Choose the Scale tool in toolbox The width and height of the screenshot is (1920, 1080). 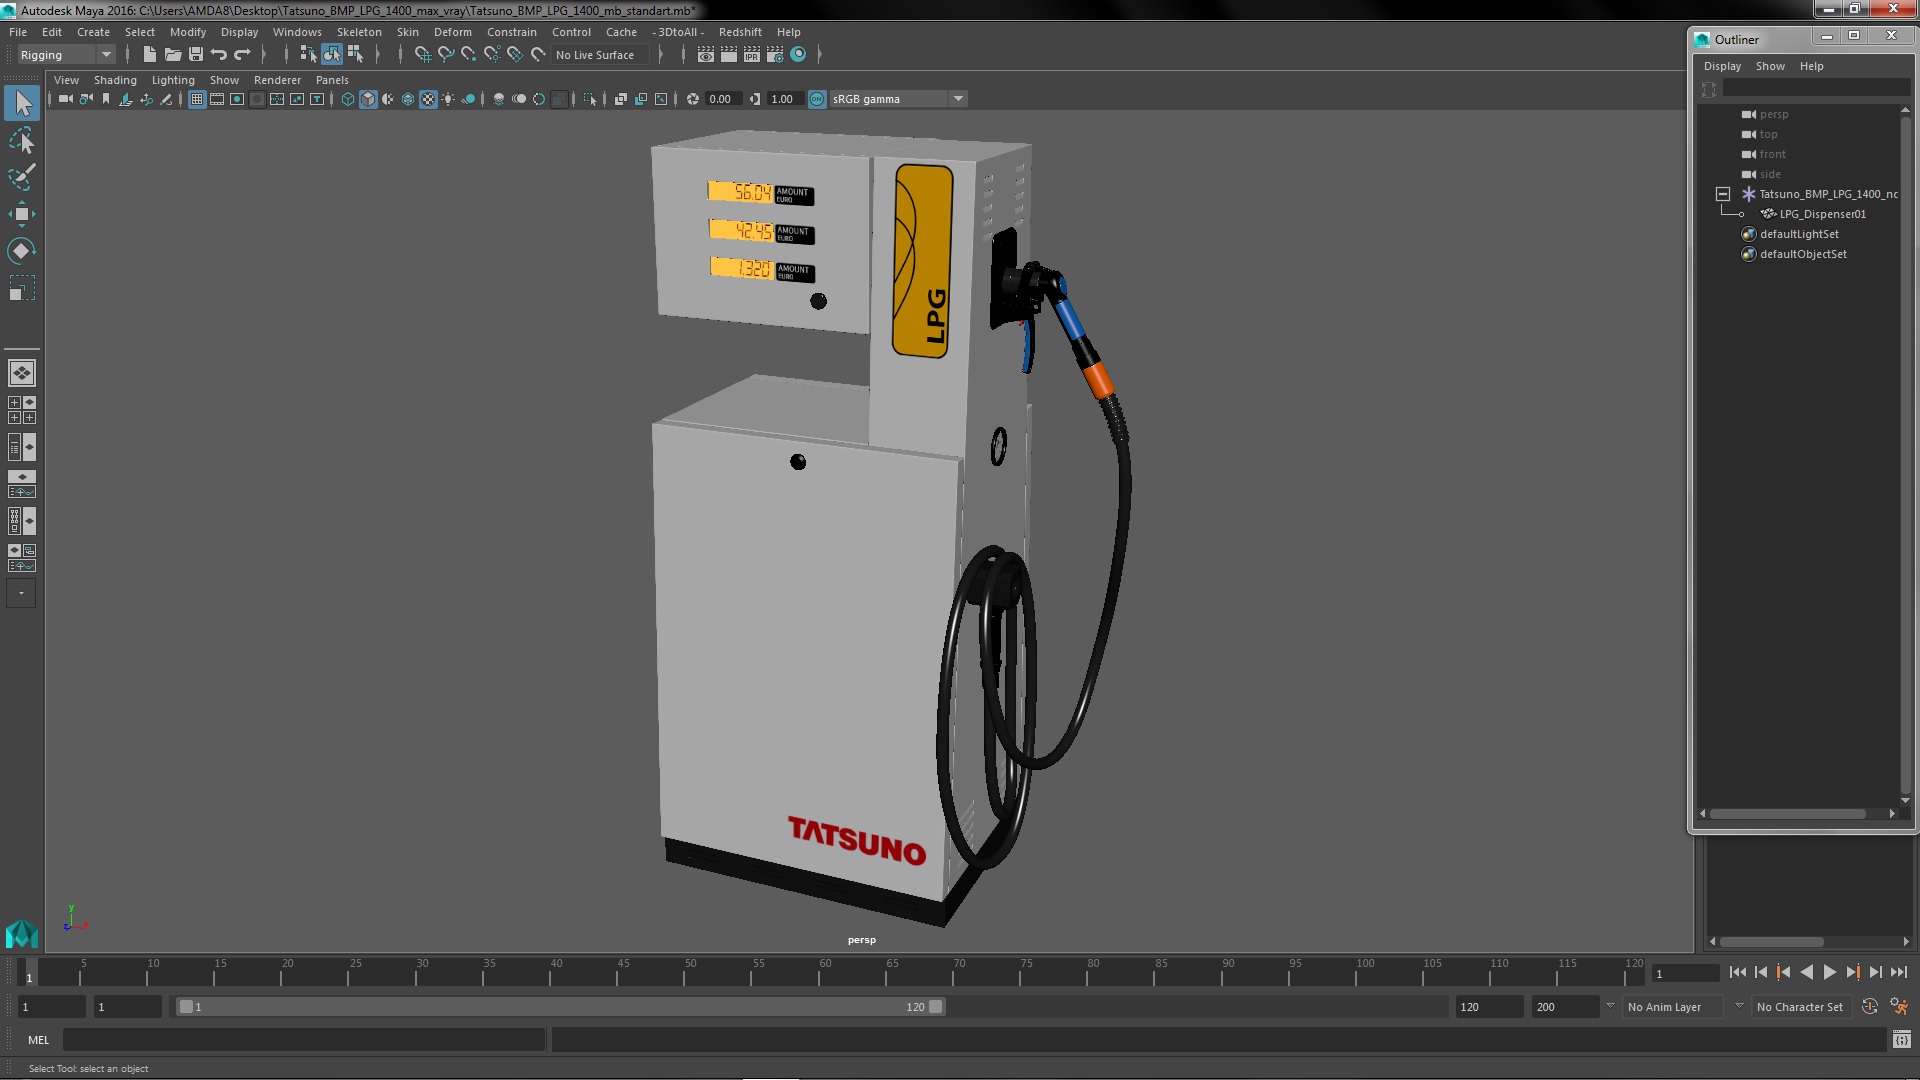22,288
